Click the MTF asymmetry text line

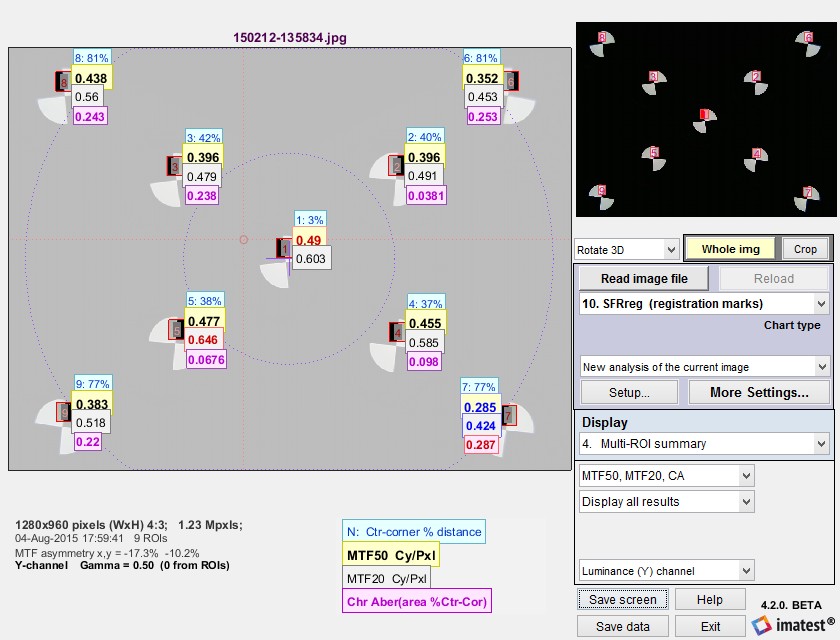(107, 553)
